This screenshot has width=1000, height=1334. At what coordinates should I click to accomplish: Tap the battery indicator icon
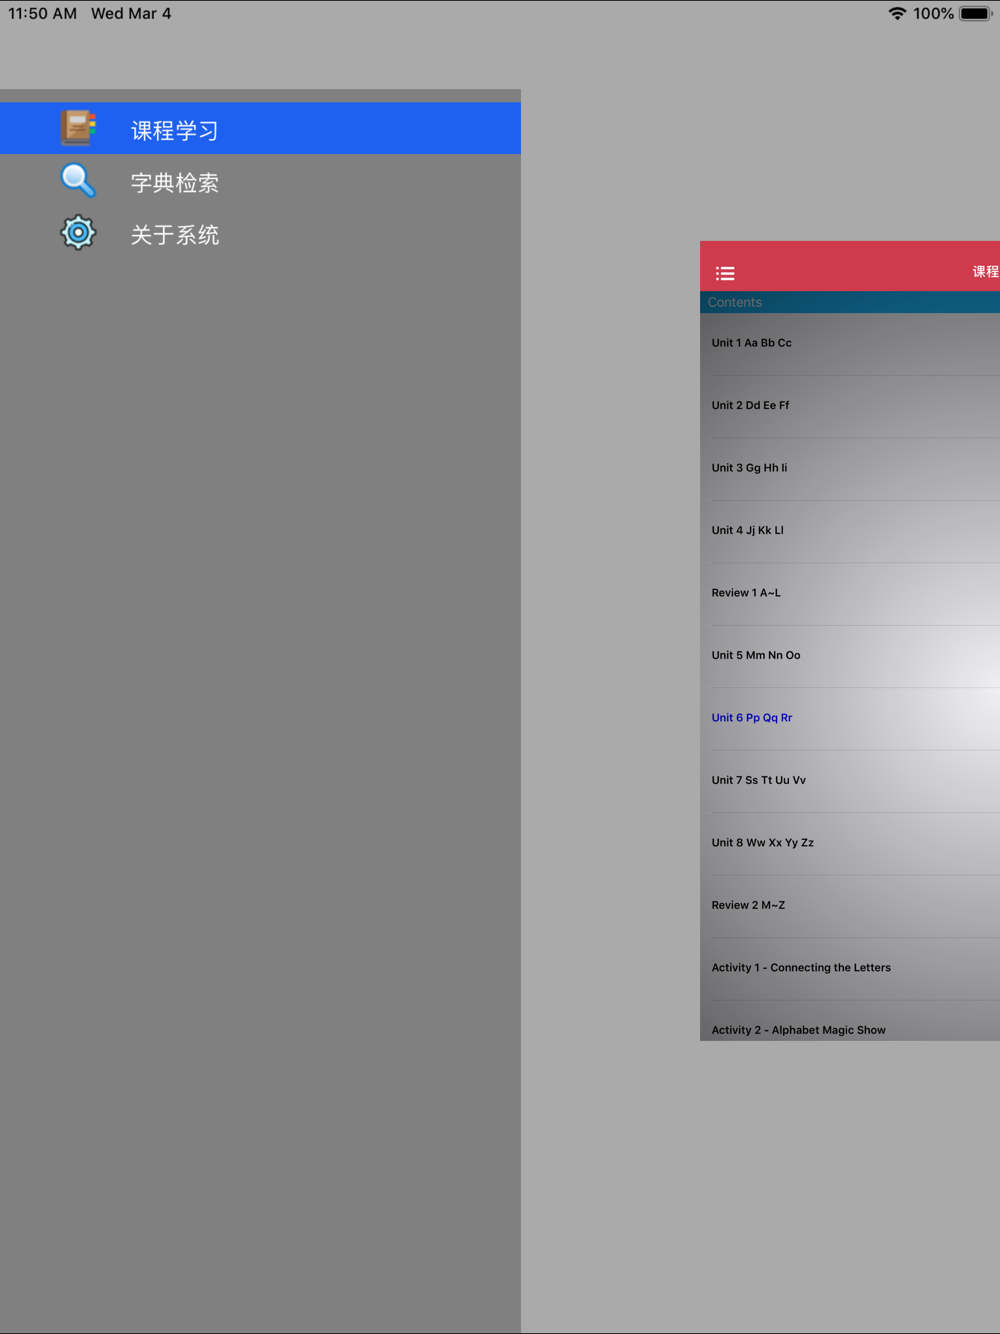pos(976,14)
